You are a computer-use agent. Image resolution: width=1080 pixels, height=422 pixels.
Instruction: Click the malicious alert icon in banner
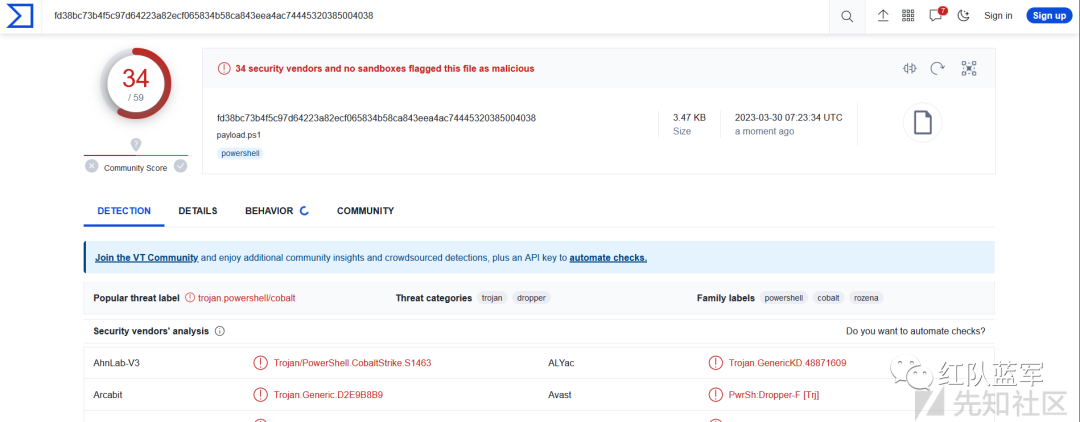224,68
